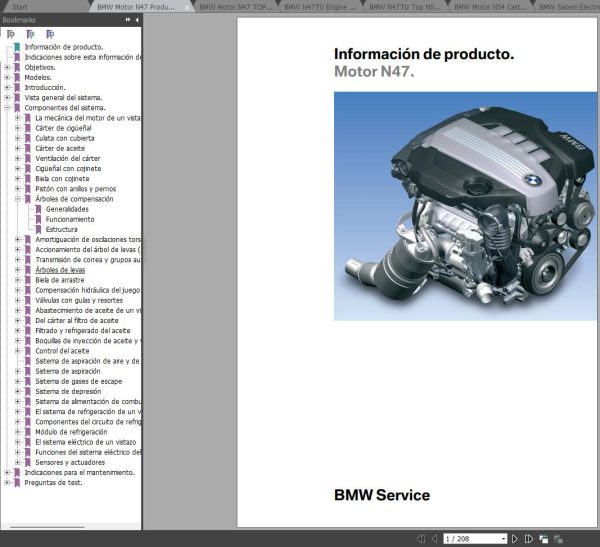Click bookmark icon beside Preguntas de test
The height and width of the screenshot is (547, 600).
click(17, 483)
